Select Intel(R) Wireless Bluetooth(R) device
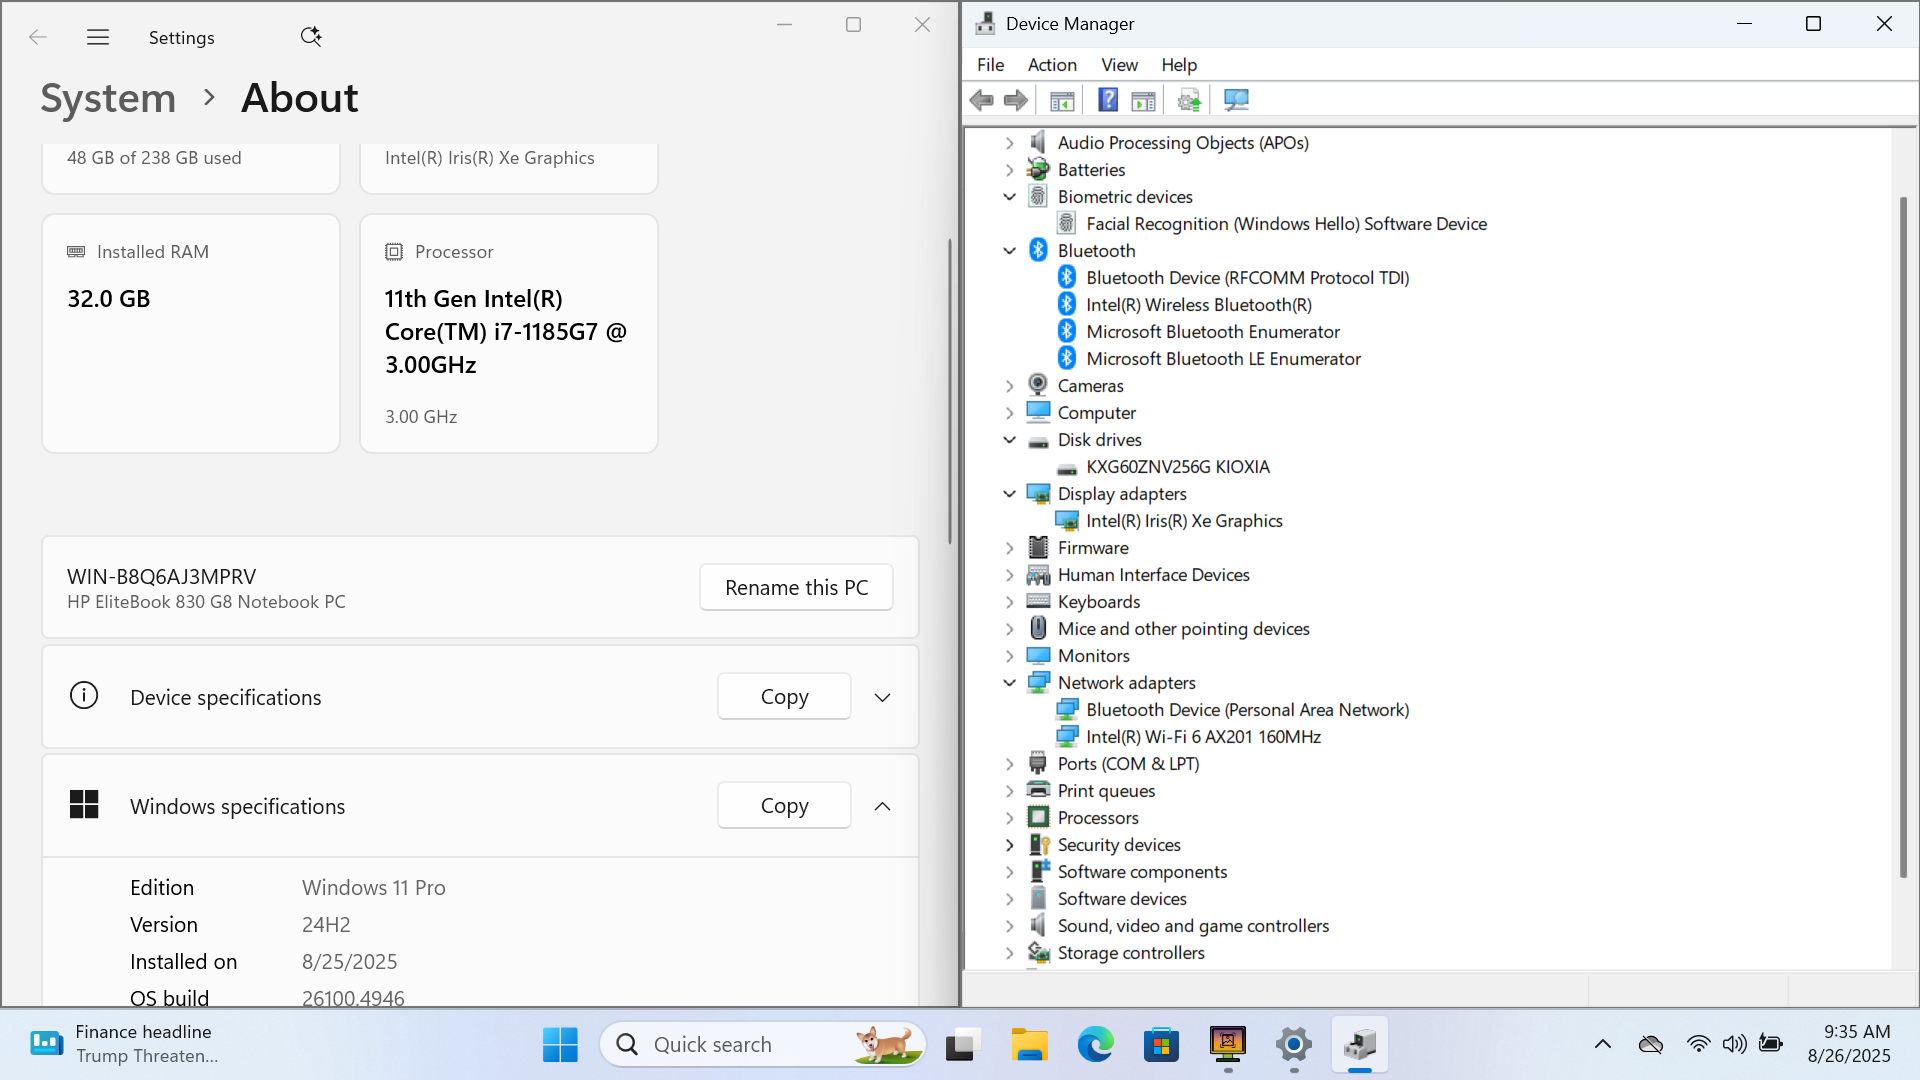The width and height of the screenshot is (1920, 1080). pos(1198,305)
